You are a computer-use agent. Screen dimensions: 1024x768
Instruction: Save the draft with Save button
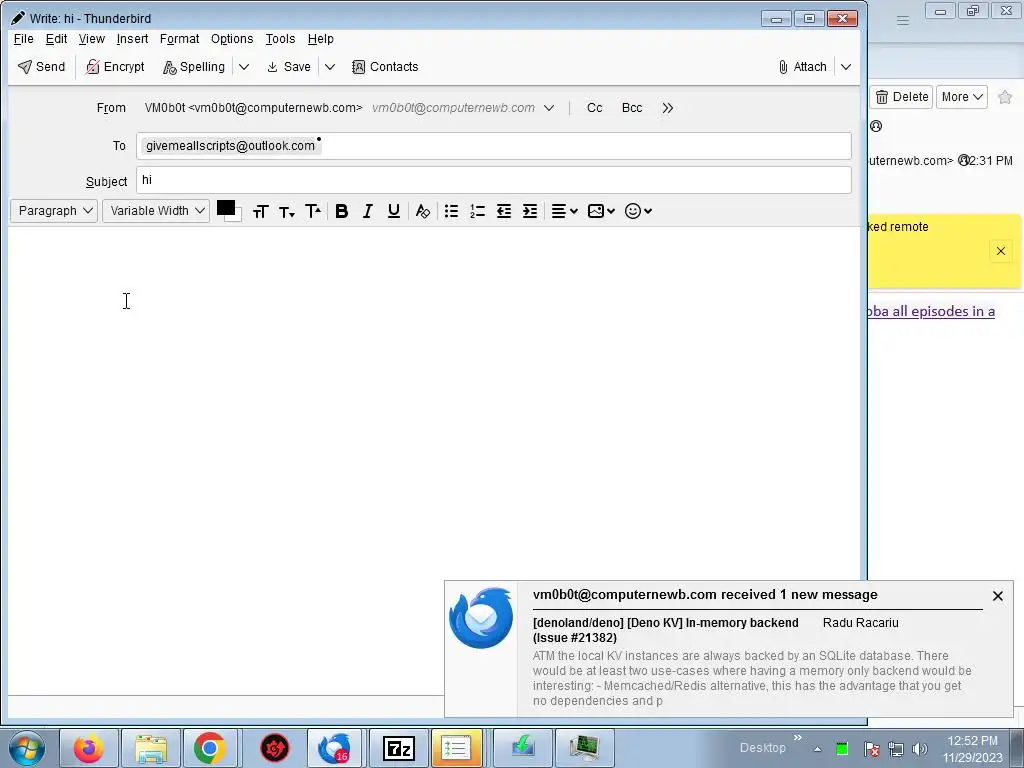[x=289, y=67]
